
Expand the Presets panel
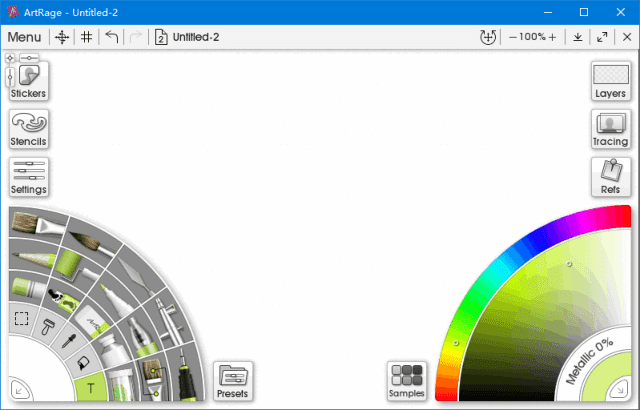point(232,381)
